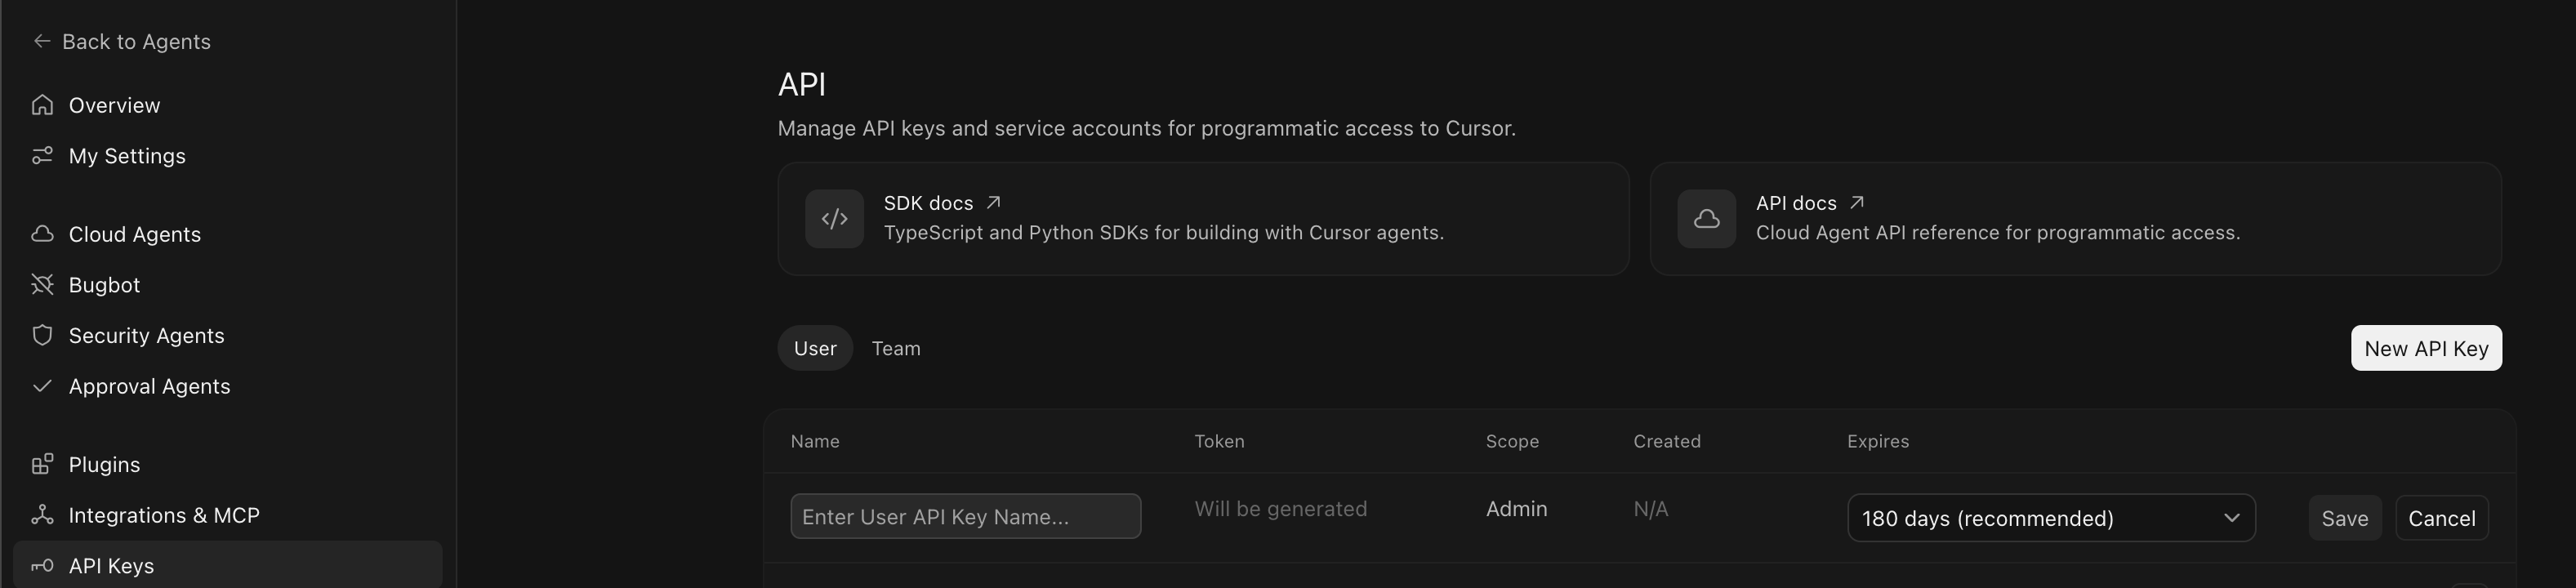Click the SDK docs code brackets icon

(x=835, y=219)
